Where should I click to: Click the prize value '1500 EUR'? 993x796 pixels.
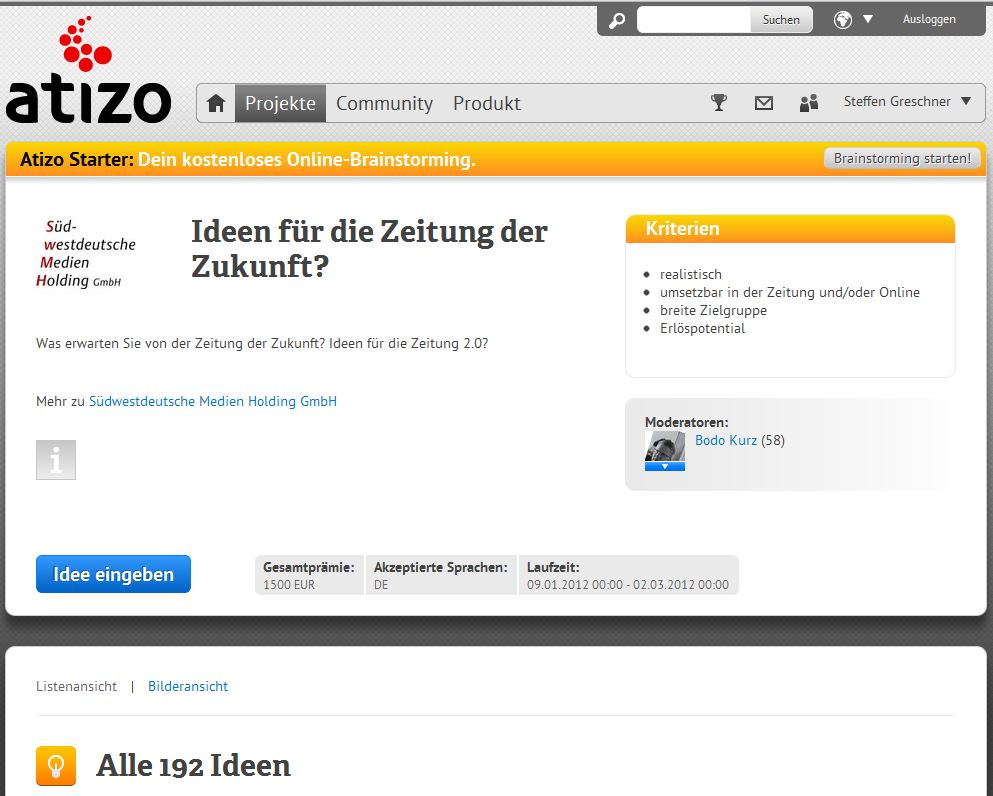(289, 584)
